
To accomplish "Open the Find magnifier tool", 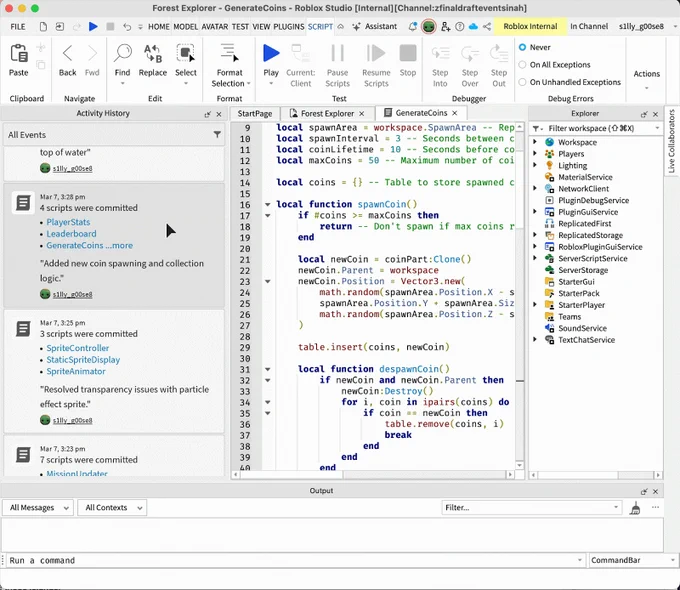I will 122,53.
